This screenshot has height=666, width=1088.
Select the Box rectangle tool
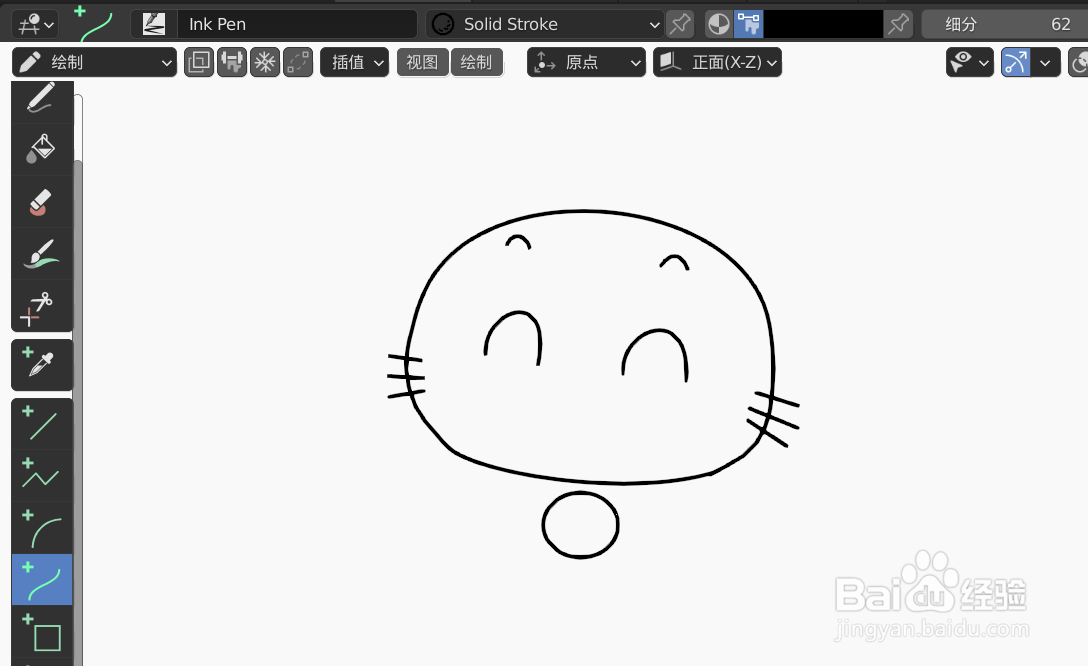[42, 632]
